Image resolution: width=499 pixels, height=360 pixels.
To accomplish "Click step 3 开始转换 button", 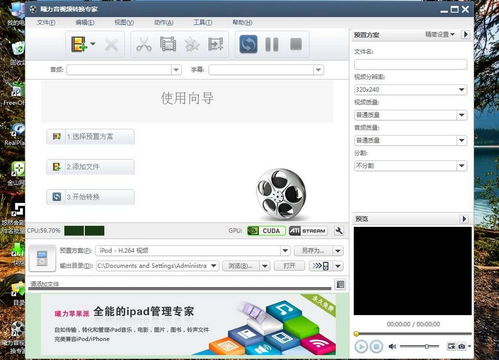I will point(90,197).
